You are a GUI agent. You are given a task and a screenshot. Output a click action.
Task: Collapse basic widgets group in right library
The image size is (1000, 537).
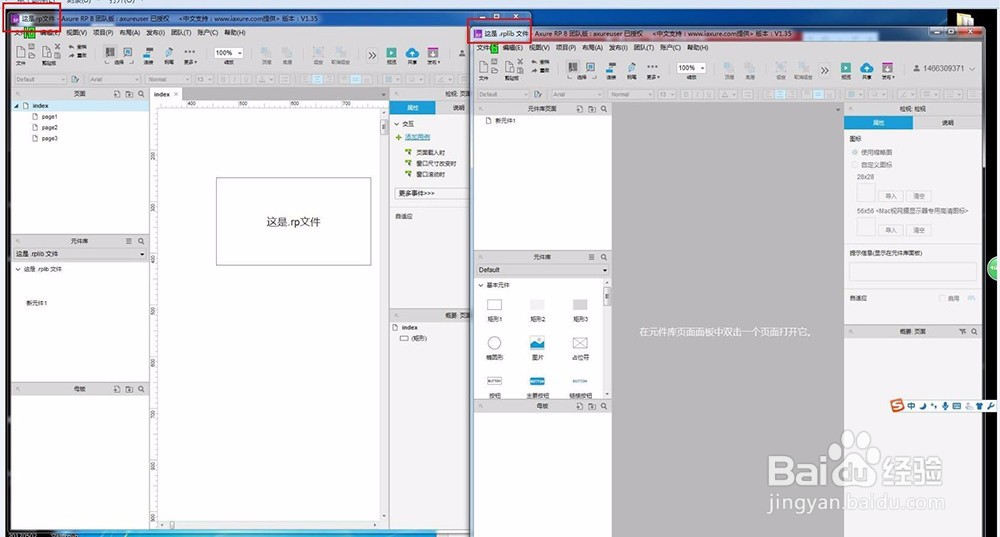point(481,285)
